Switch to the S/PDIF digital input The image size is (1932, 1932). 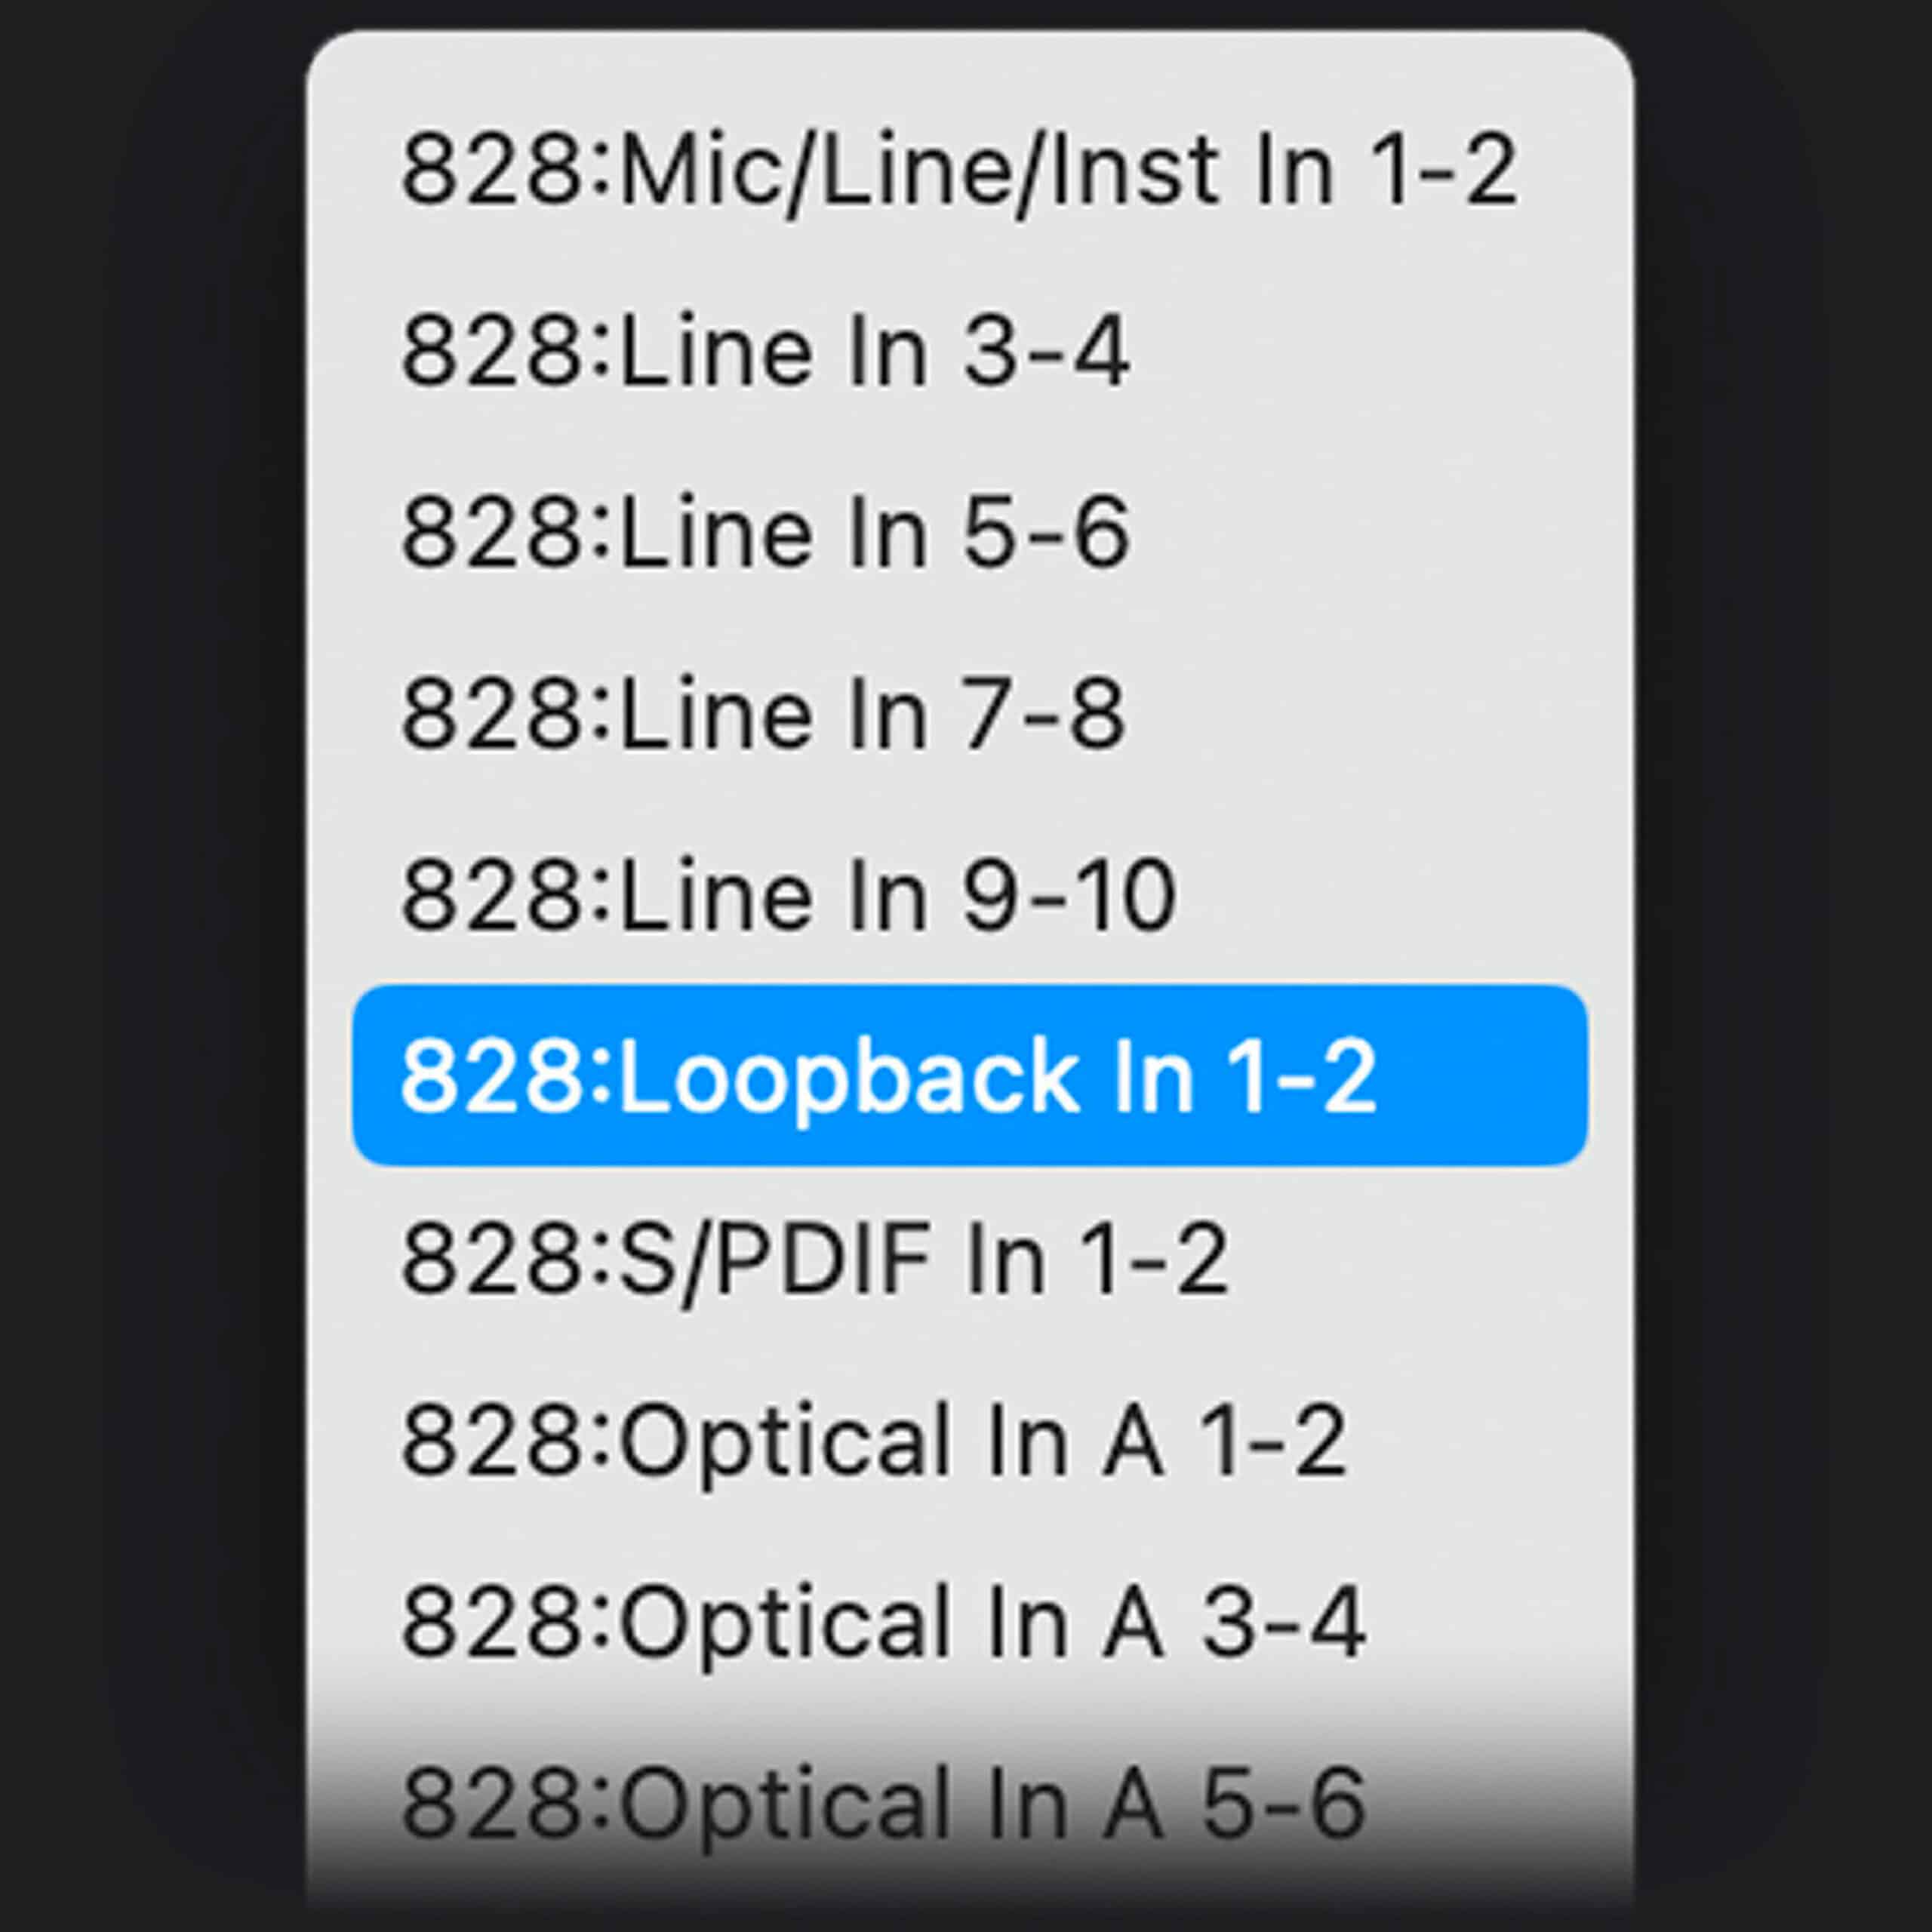click(x=814, y=1258)
